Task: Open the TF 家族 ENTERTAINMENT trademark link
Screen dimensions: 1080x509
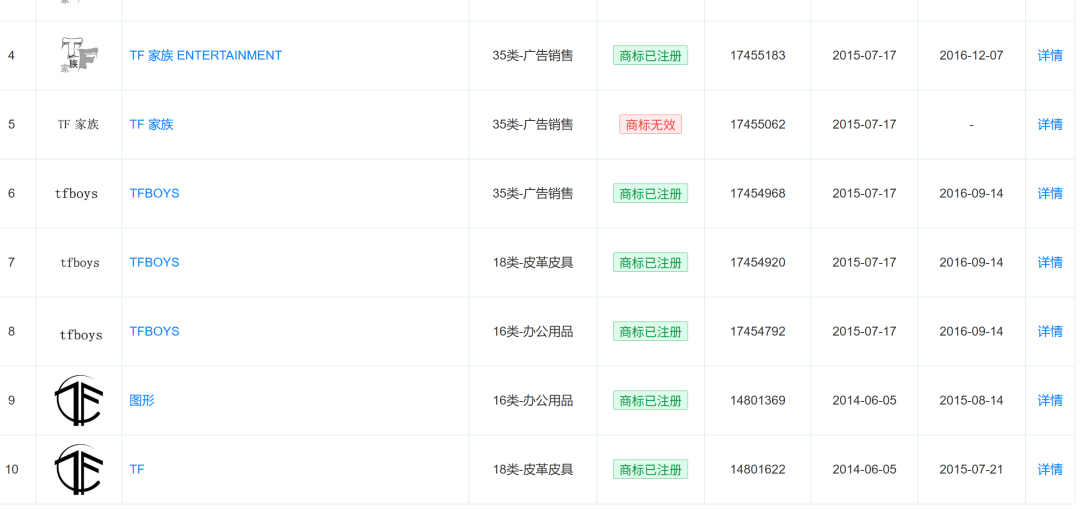Action: (x=206, y=55)
